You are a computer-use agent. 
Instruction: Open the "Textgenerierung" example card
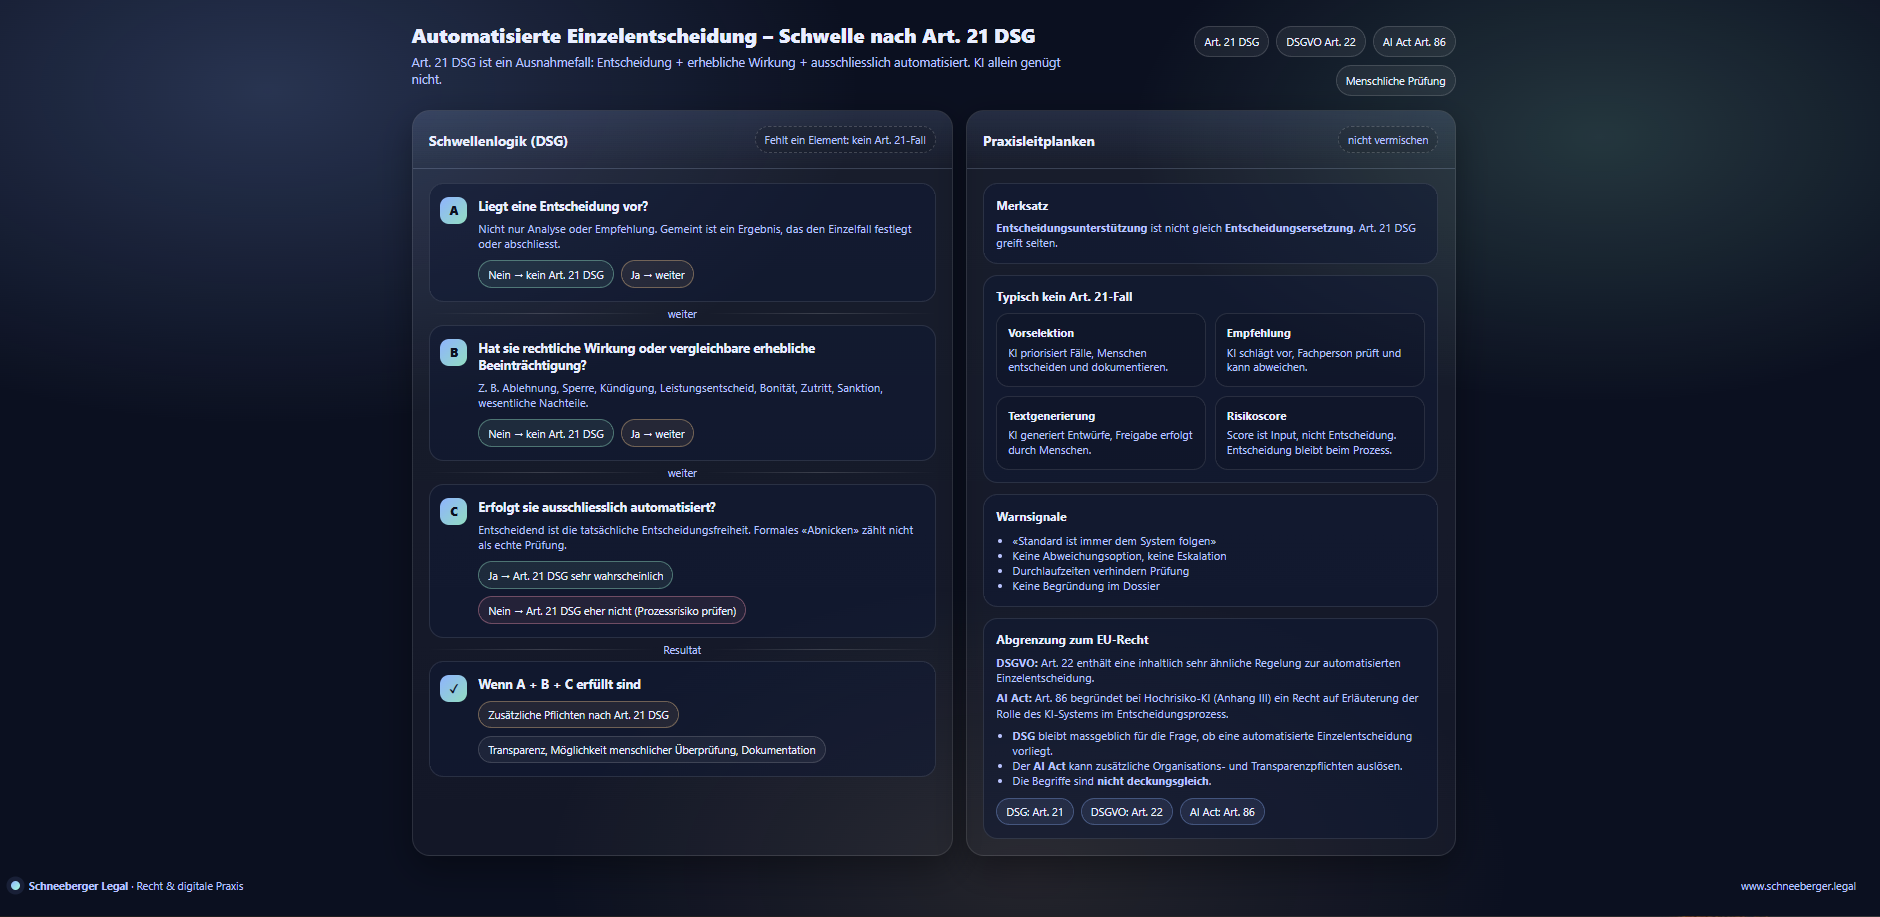1100,432
